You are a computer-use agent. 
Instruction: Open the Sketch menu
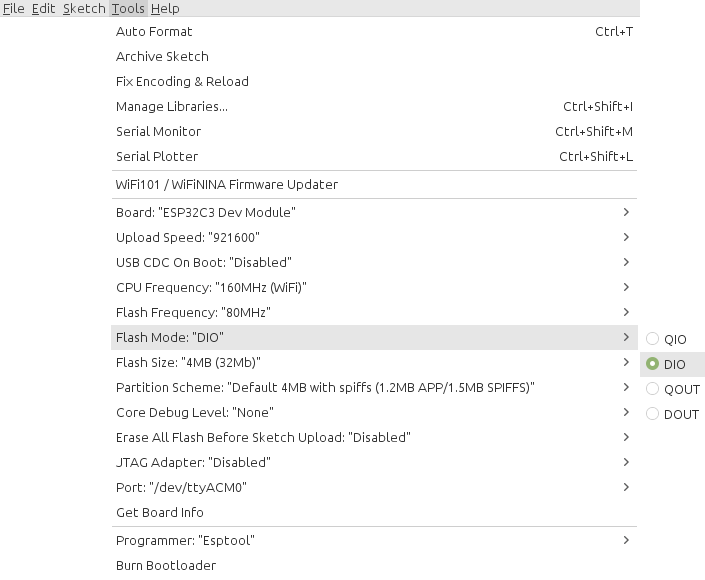point(84,9)
